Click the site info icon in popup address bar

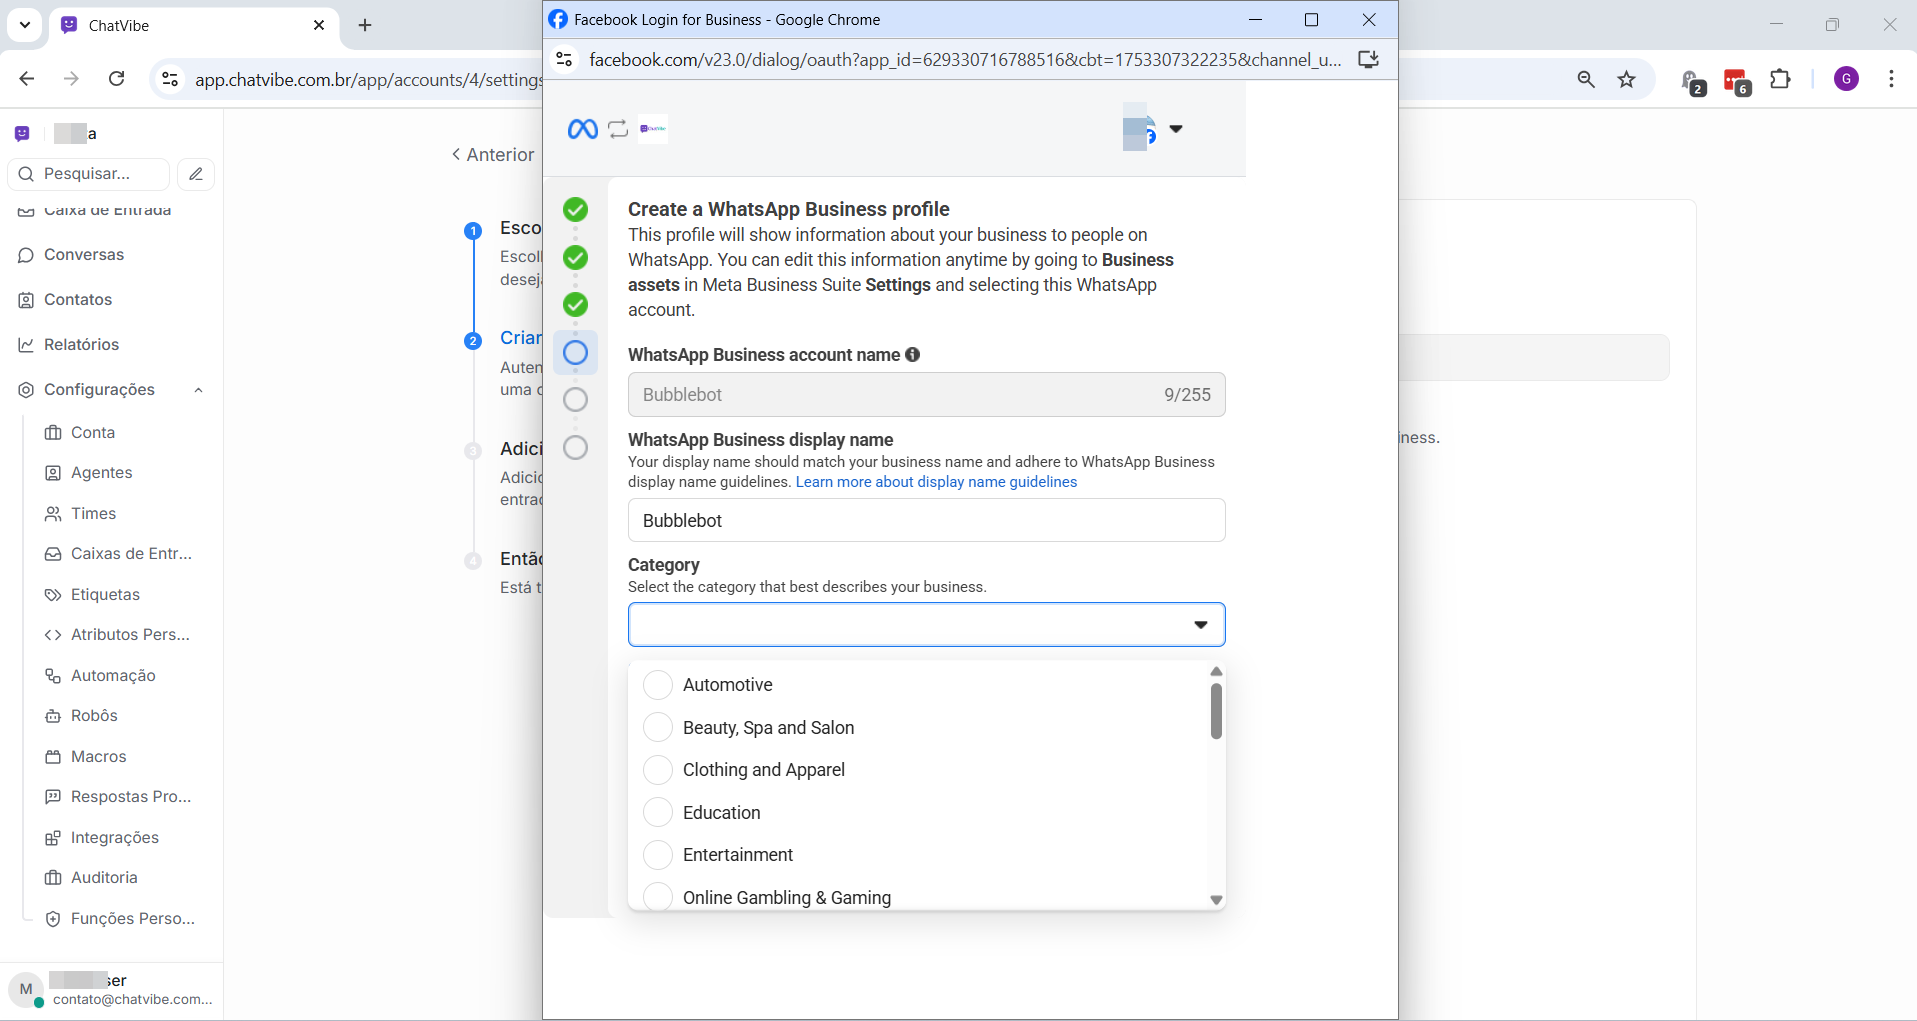click(x=565, y=60)
